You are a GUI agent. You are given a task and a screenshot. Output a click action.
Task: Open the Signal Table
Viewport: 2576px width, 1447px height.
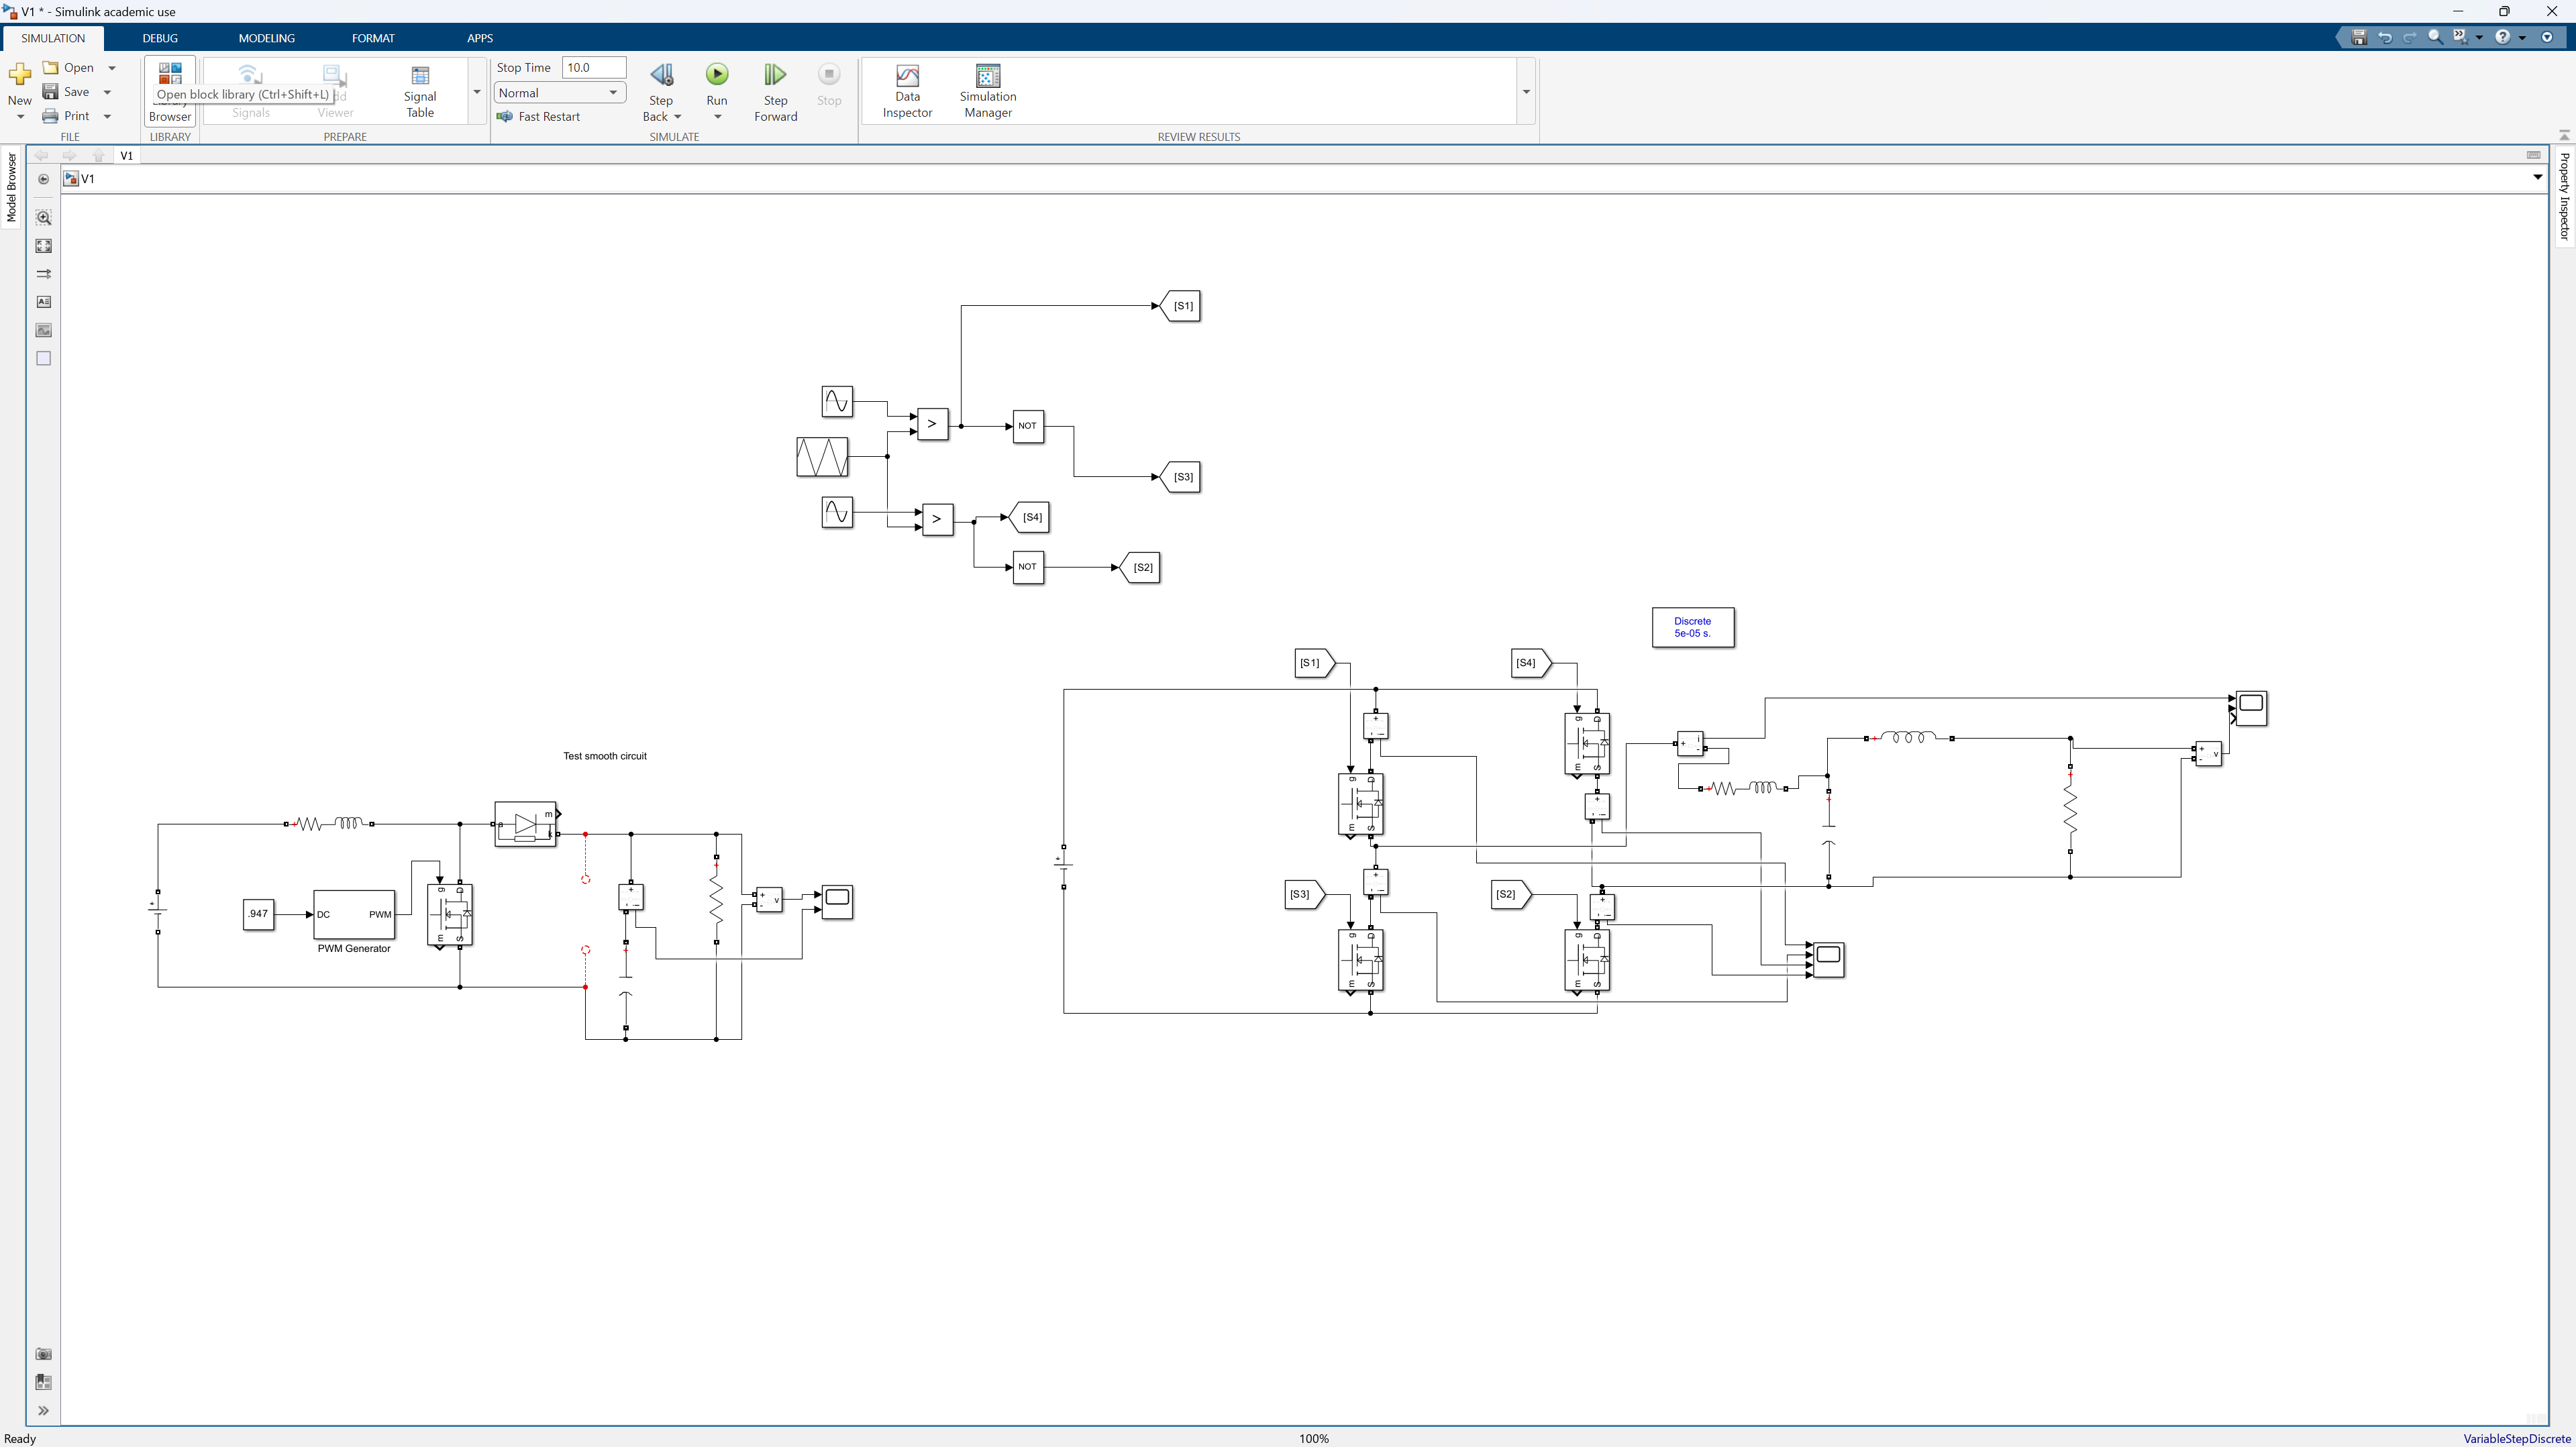tap(420, 91)
